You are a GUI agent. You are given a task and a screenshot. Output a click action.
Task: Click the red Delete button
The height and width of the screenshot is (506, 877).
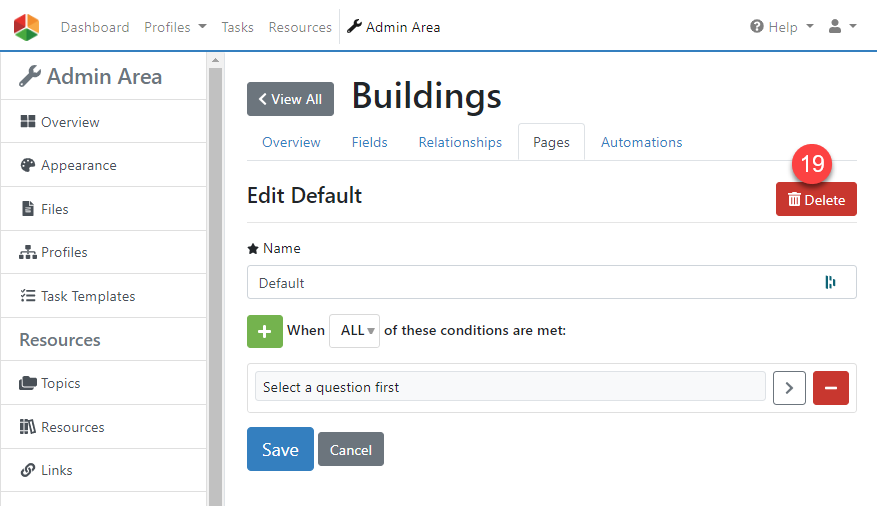pyautogui.click(x=816, y=199)
